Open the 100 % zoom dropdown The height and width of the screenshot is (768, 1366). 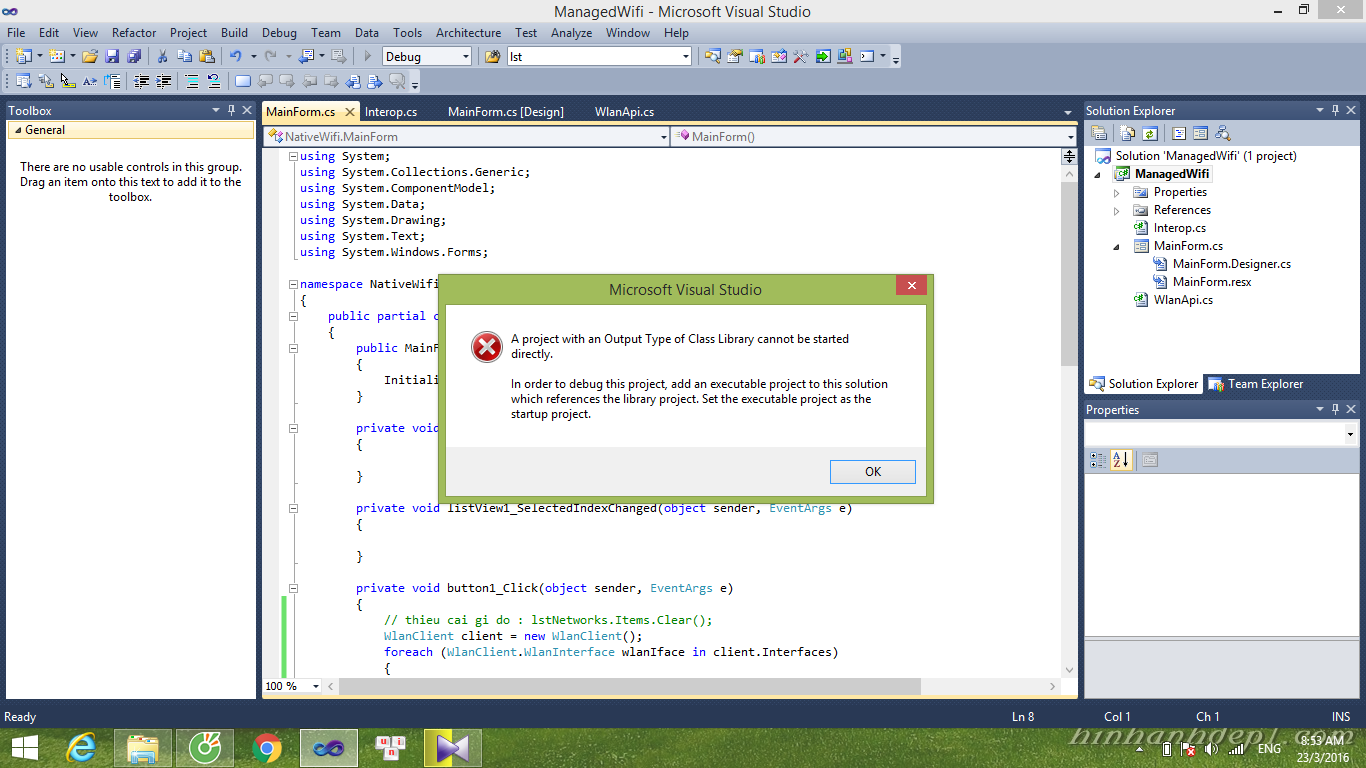point(316,686)
